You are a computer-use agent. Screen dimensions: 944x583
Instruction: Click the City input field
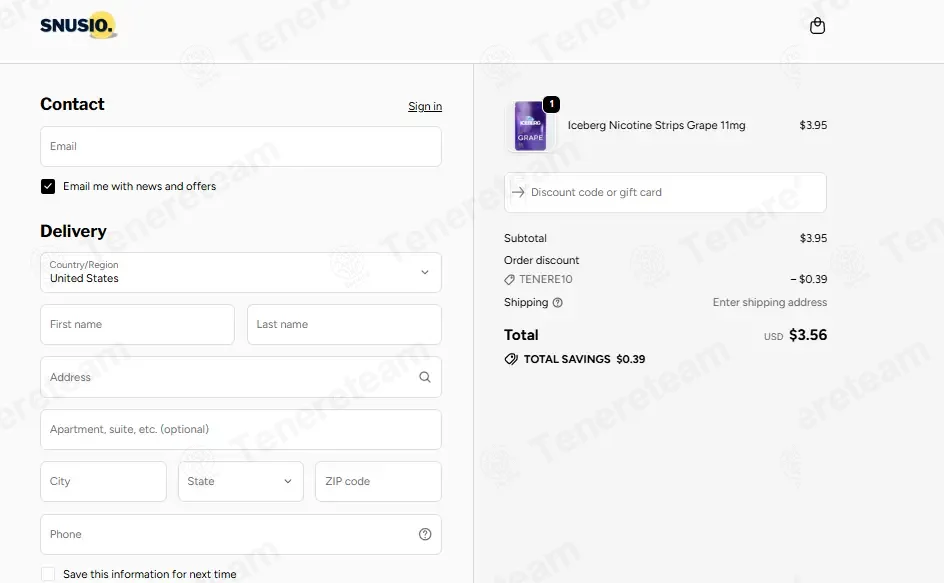coord(104,481)
